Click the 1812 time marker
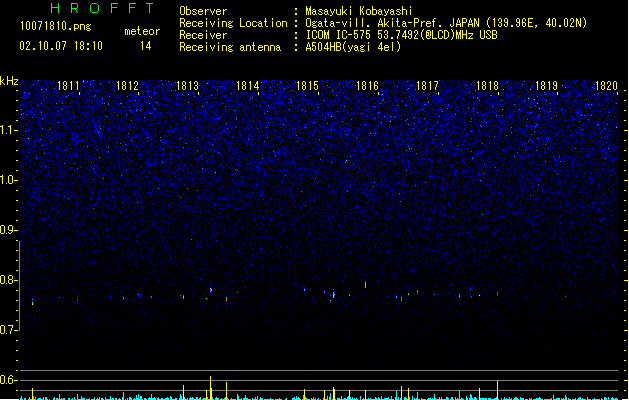The height and width of the screenshot is (400, 629). coord(128,86)
